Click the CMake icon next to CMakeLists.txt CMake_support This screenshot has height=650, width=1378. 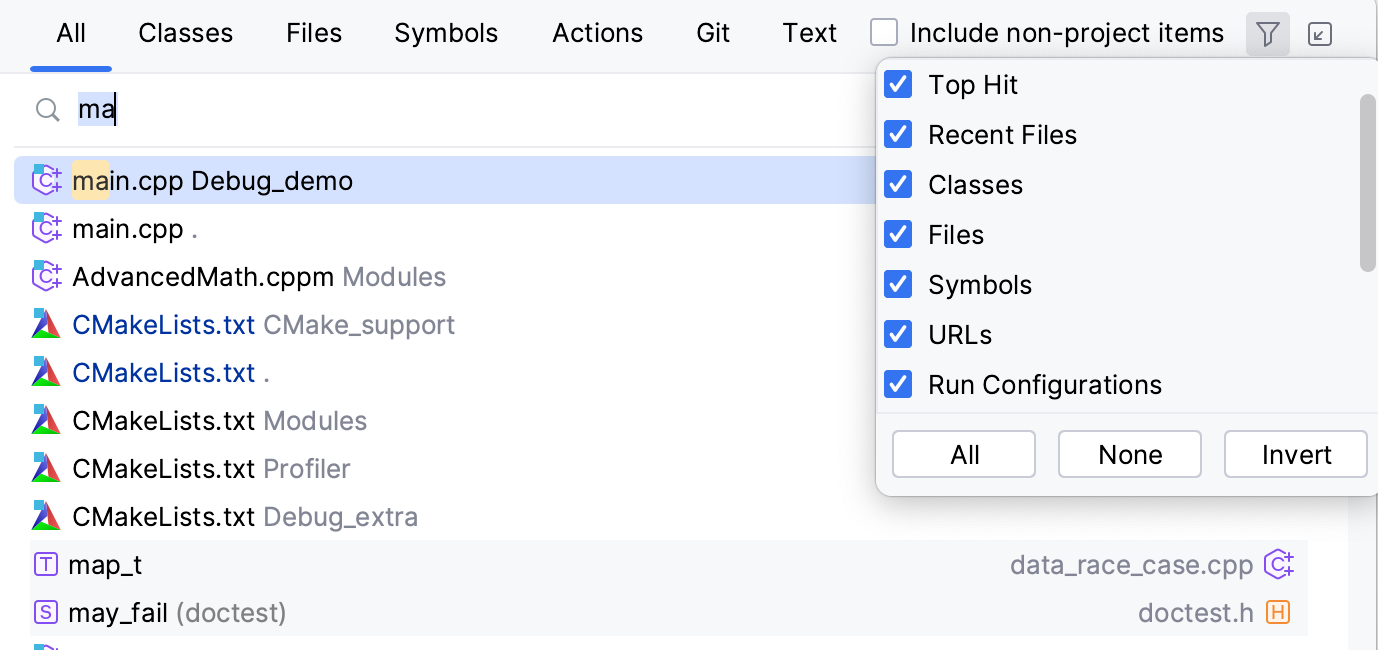[46, 324]
